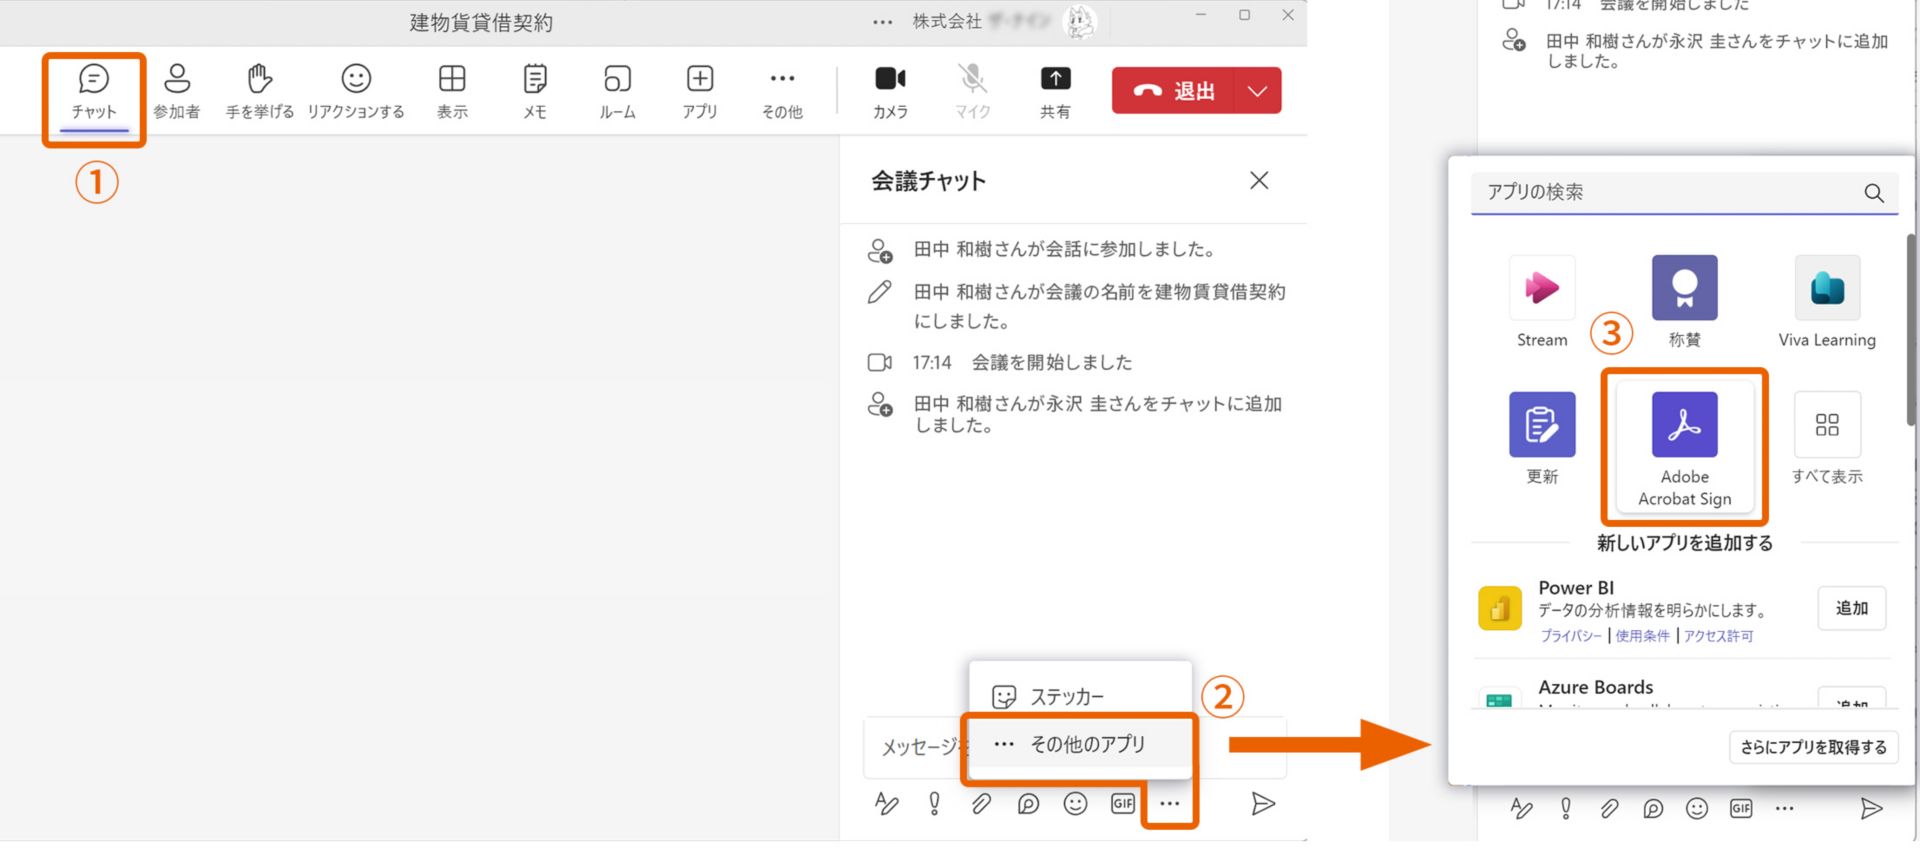The width and height of the screenshot is (1920, 854).
Task: Open Power BI アクセス許可 link
Action: click(x=1719, y=636)
